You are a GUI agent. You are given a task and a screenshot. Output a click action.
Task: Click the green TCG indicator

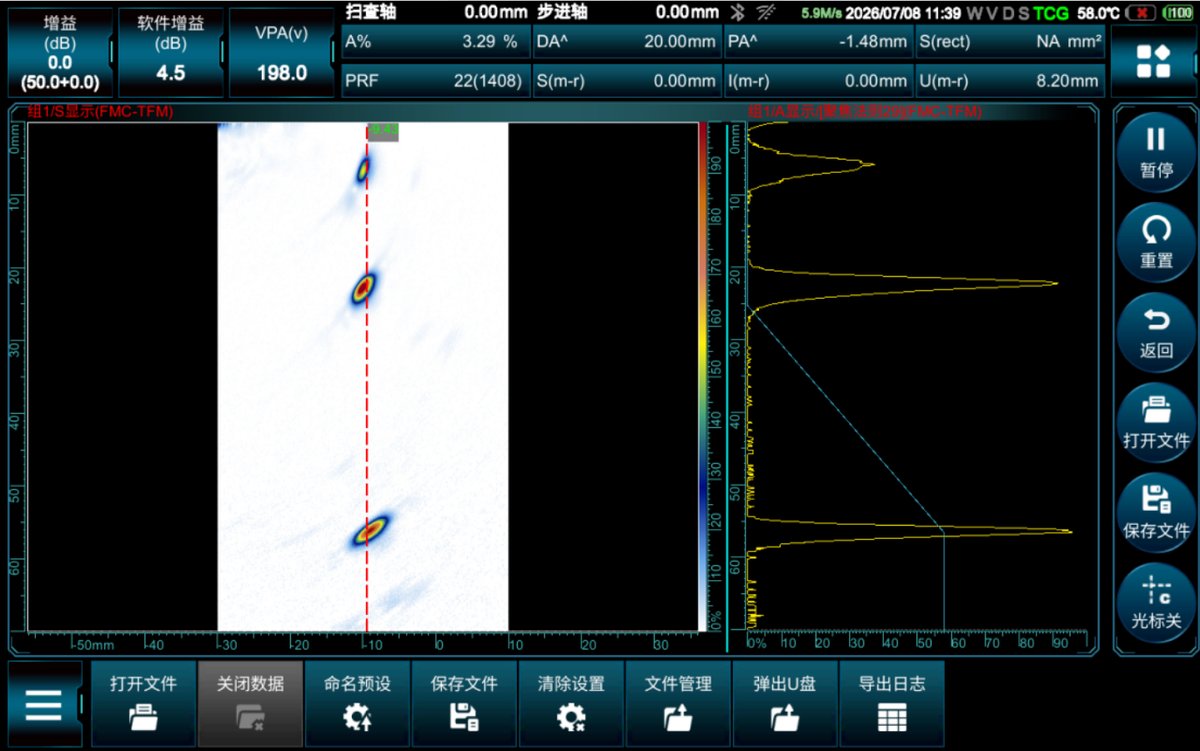1051,14
